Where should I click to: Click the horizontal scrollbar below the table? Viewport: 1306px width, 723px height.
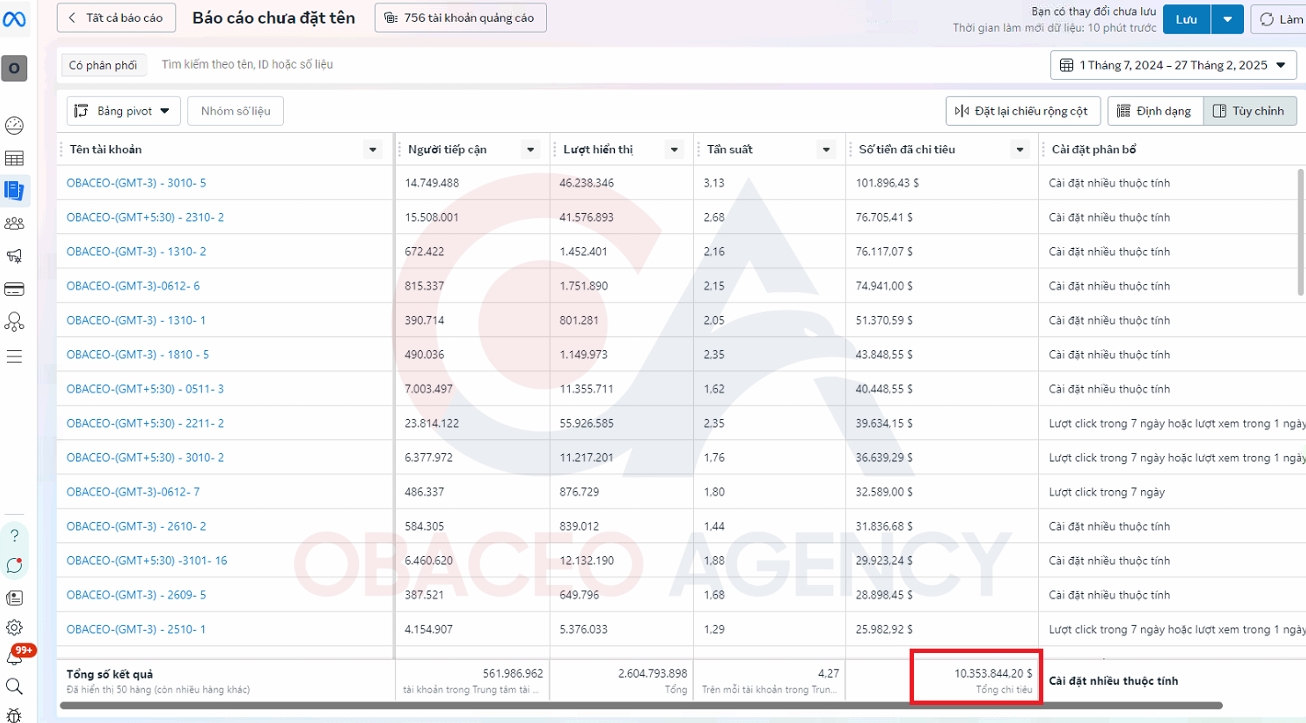point(640,706)
